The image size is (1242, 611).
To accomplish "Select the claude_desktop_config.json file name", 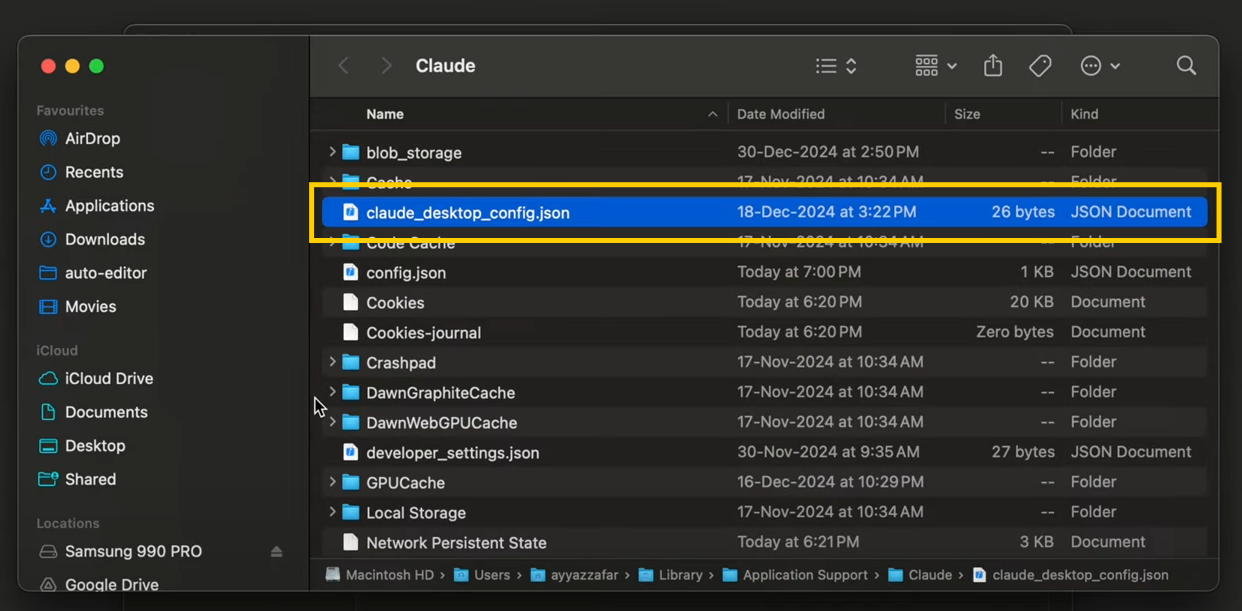I will click(x=468, y=212).
